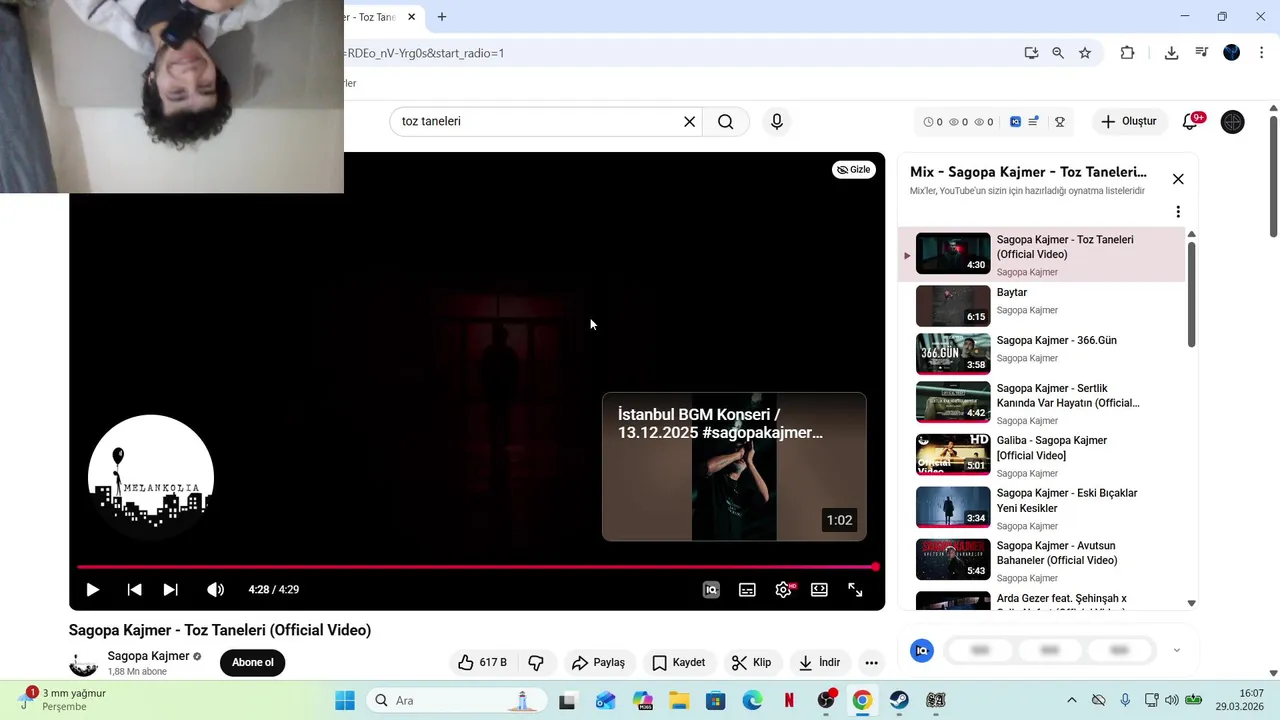Image resolution: width=1280 pixels, height=720 pixels.
Task: Go to the previous video in player
Action: 134,590
